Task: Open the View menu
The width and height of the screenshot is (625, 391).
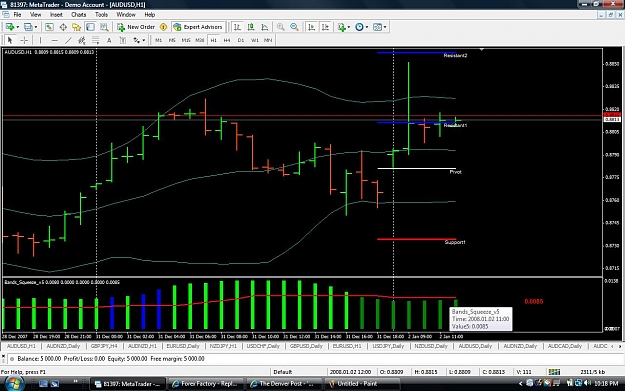Action: pyautogui.click(x=35, y=15)
